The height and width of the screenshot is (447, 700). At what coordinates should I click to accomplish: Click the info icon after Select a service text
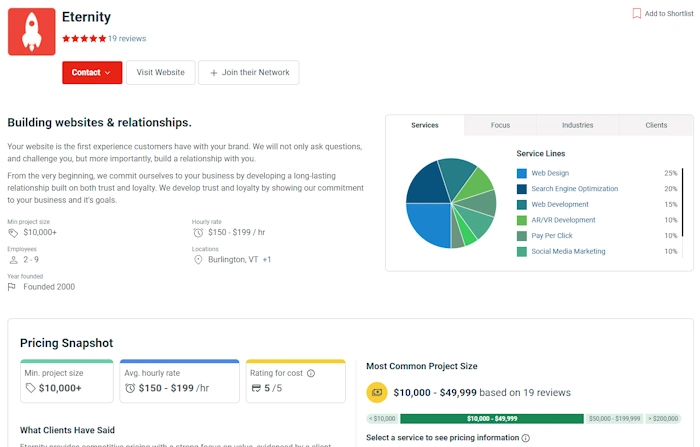click(526, 438)
